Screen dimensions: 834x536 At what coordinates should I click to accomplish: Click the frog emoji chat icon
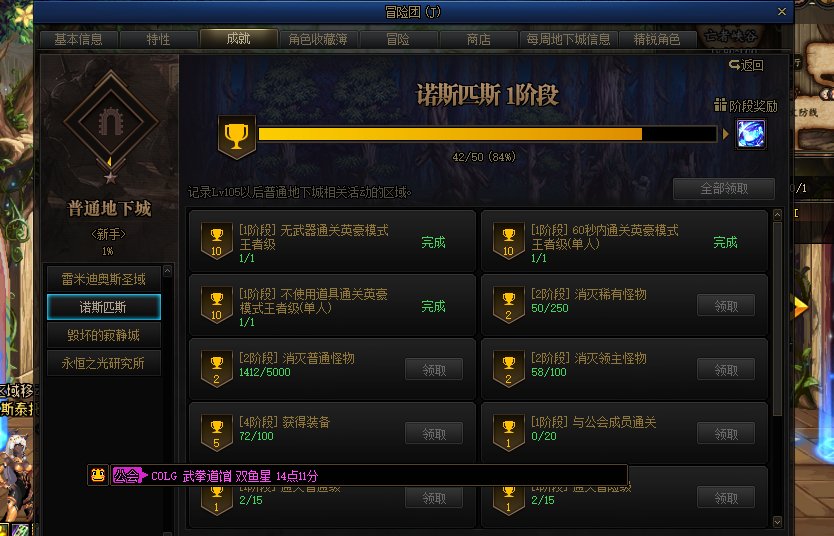tap(98, 475)
